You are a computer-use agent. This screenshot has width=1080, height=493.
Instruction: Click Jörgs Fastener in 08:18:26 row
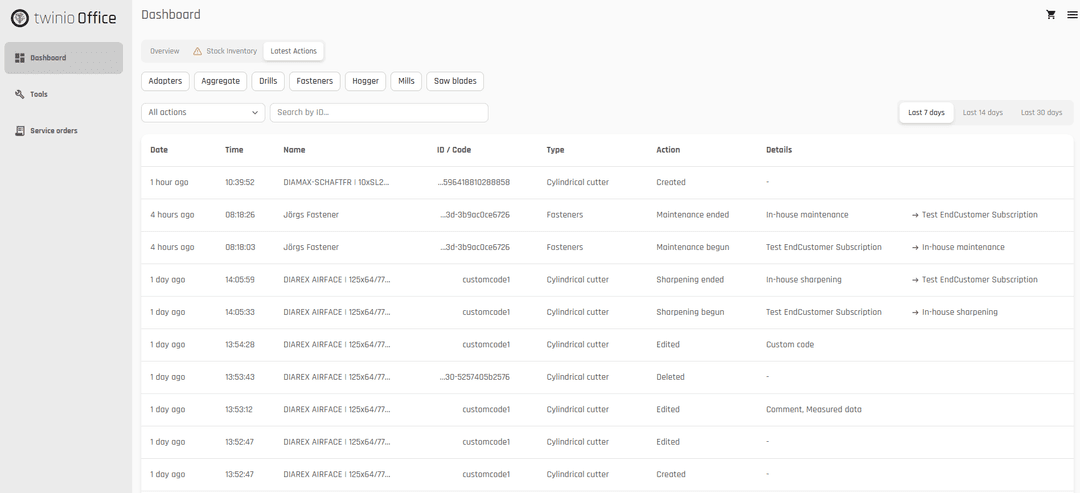click(311, 215)
